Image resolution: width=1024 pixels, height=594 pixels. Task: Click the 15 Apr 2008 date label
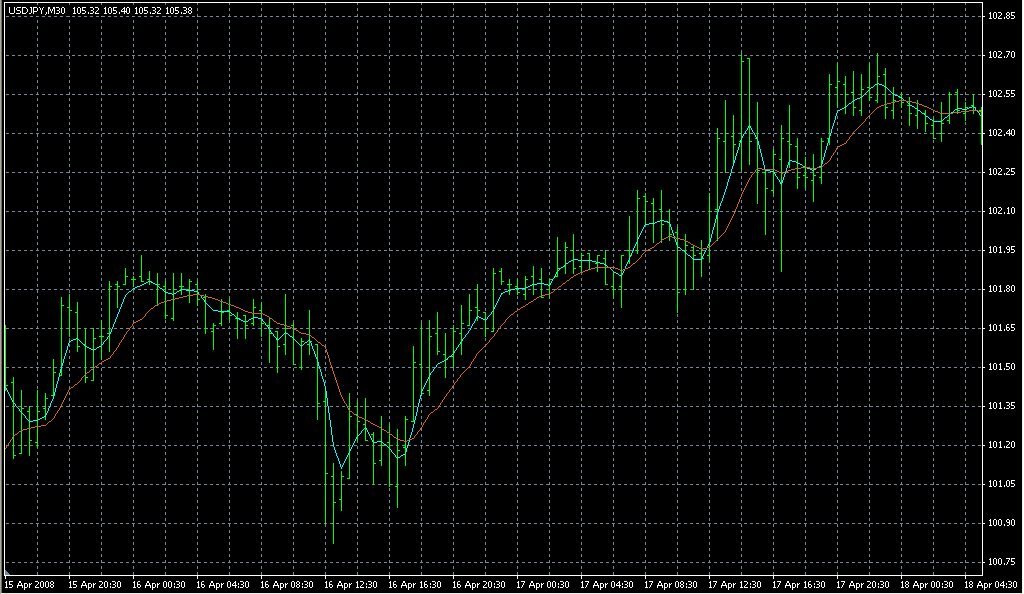[x=29, y=584]
